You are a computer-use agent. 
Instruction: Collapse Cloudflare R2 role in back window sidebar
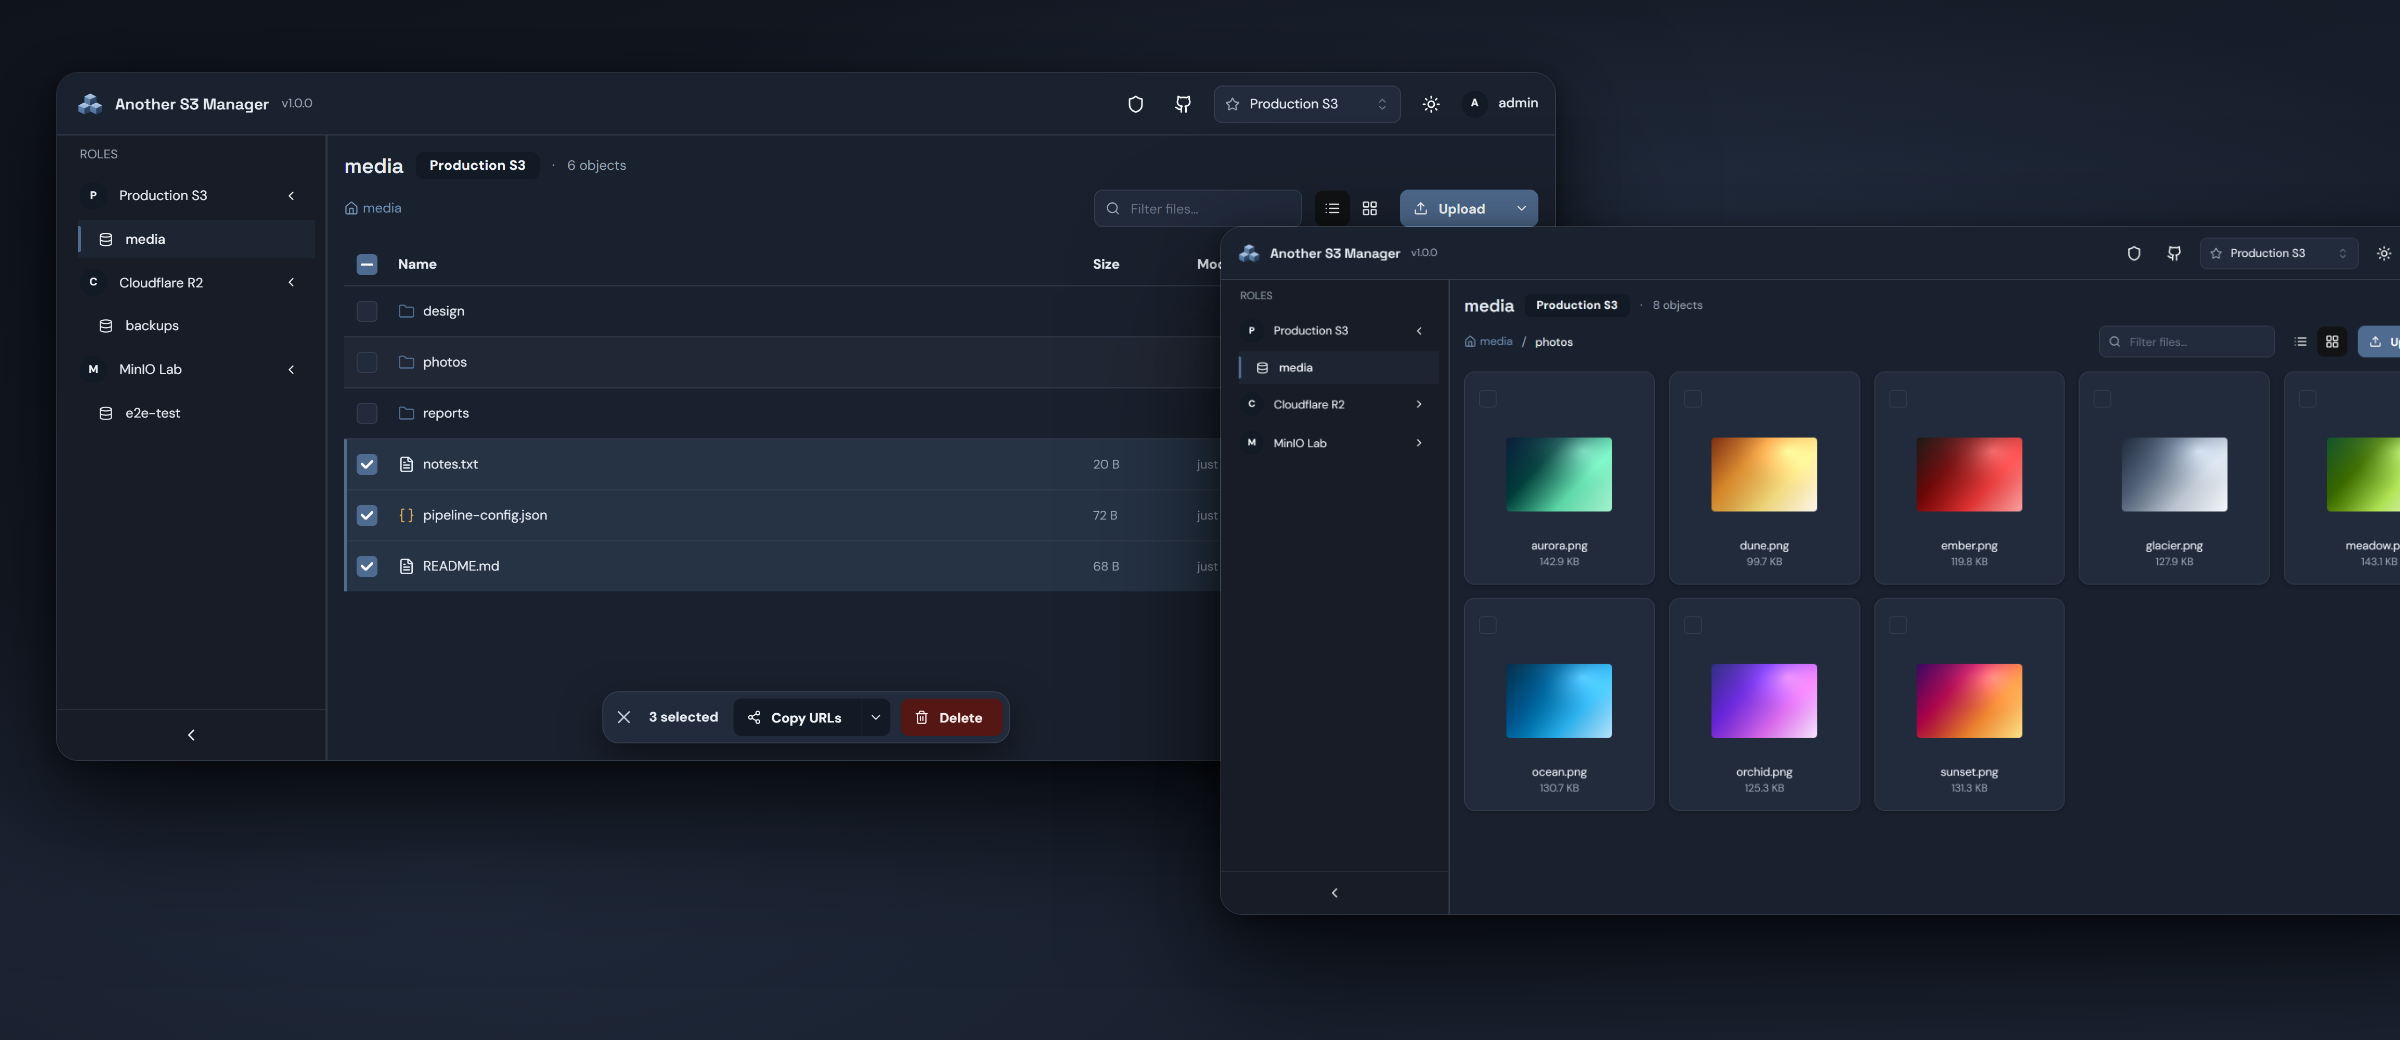291,283
